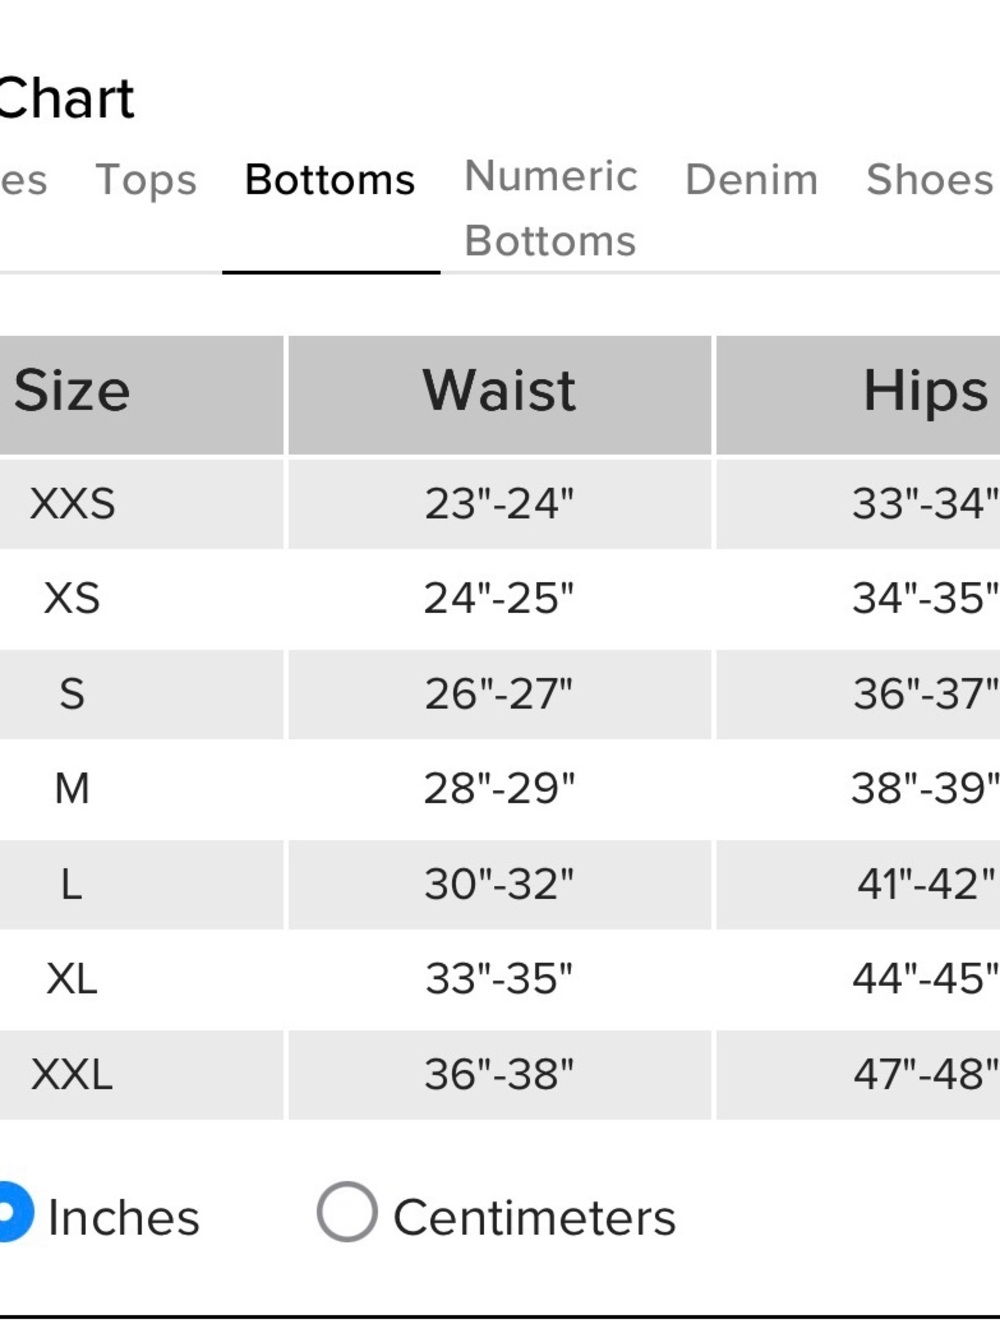Switch to Numeric Bottoms tab
1000x1333 pixels.
click(550, 208)
